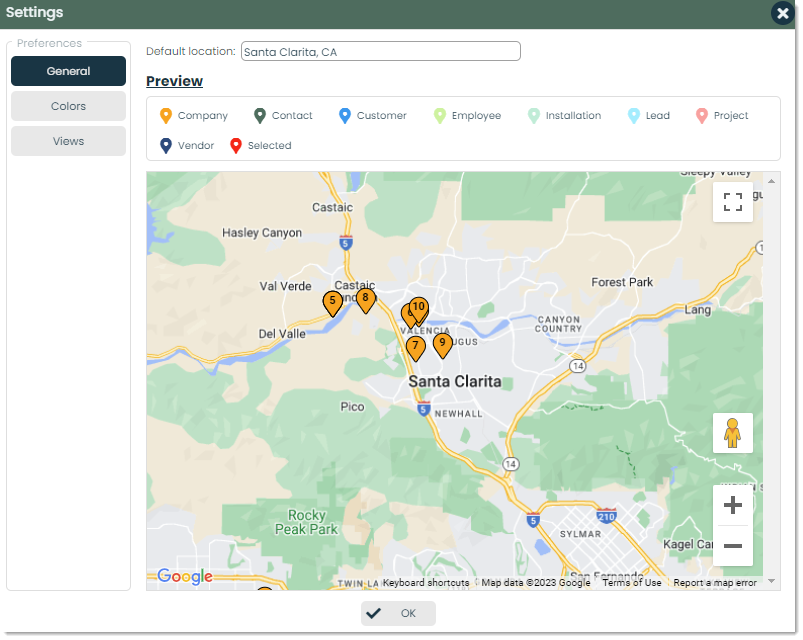This screenshot has width=803, height=640.
Task: Click the map scrollbar down arrow
Action: pyautogui.click(x=771, y=582)
